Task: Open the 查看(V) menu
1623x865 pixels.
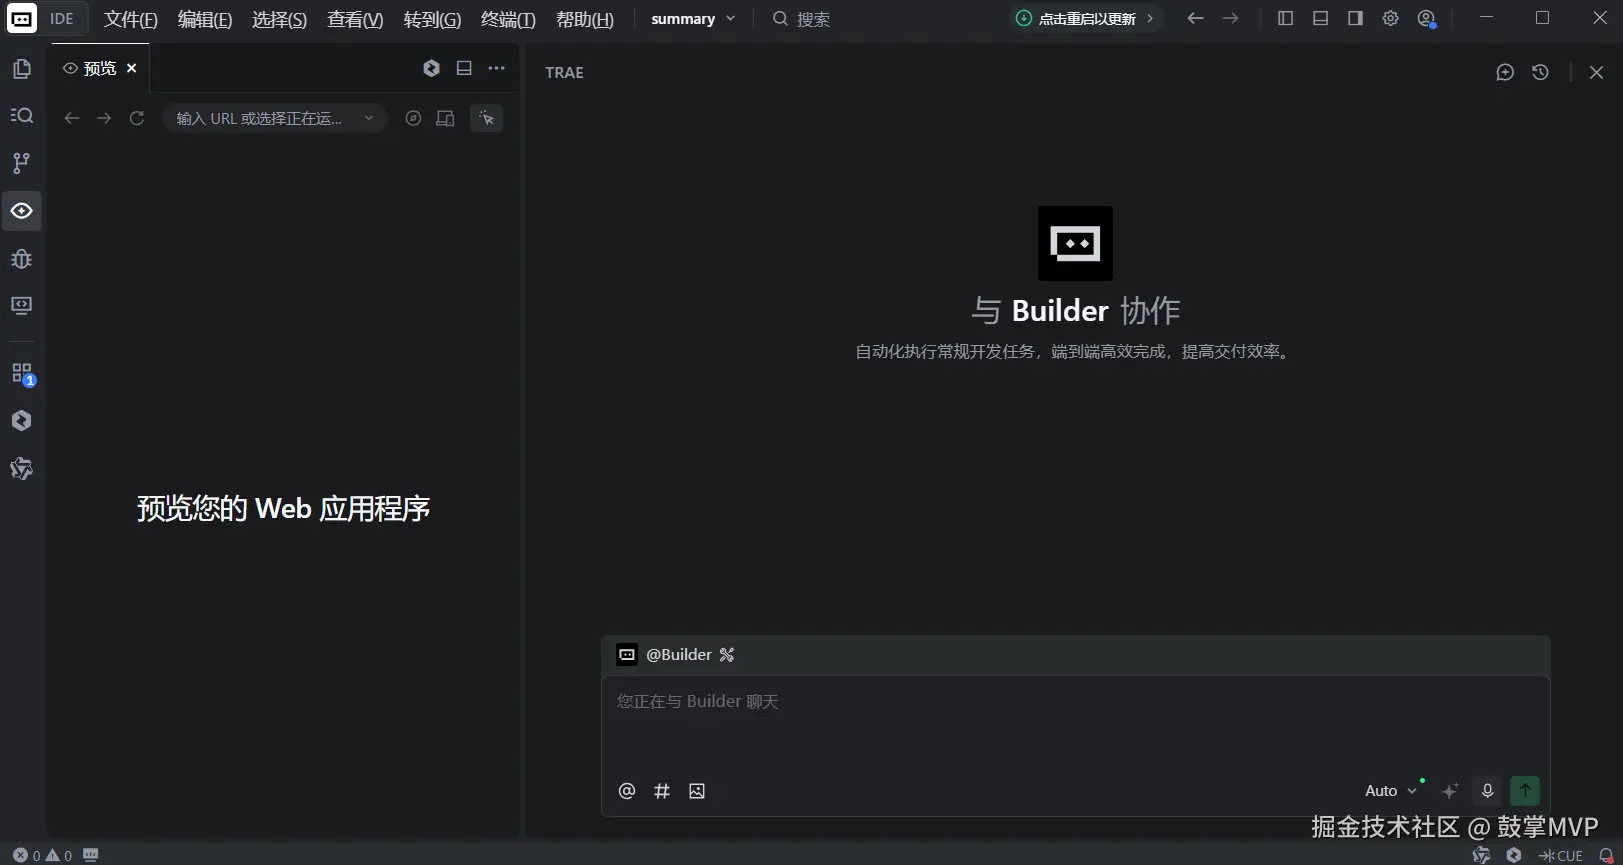Action: (x=355, y=19)
